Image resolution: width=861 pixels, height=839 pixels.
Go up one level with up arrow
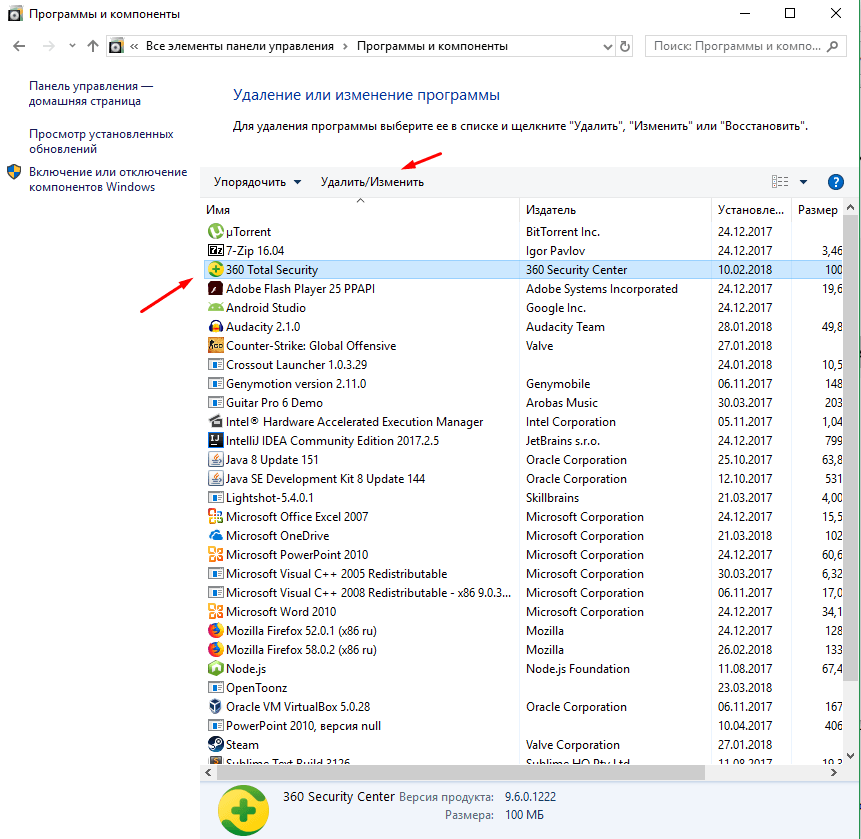pos(93,46)
